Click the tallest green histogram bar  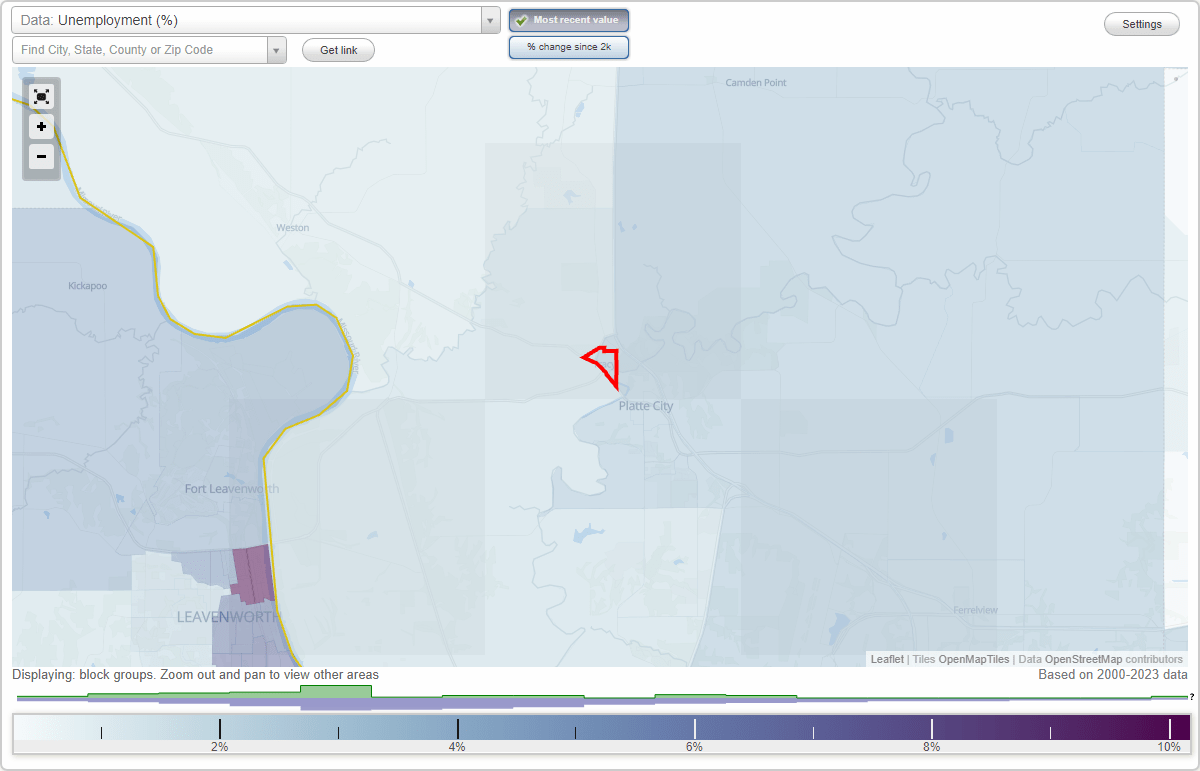[336, 691]
